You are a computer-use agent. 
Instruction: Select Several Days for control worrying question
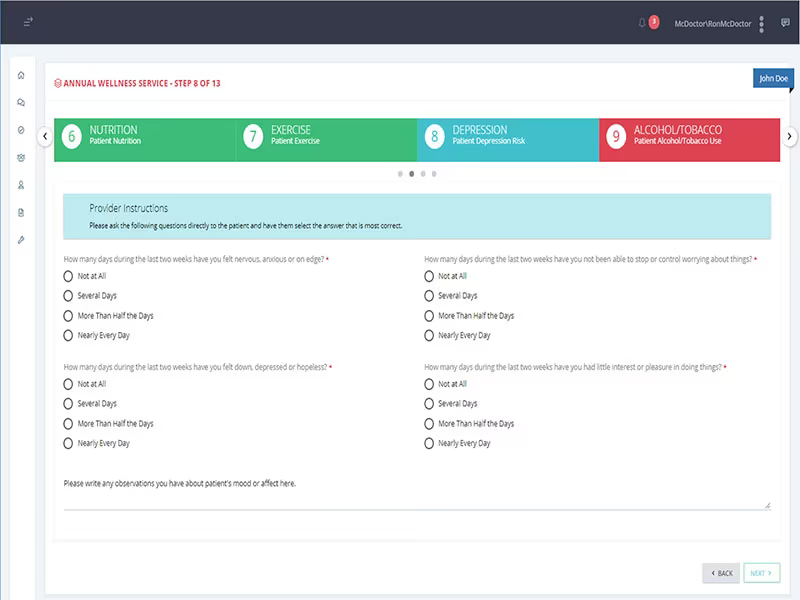pyautogui.click(x=429, y=296)
